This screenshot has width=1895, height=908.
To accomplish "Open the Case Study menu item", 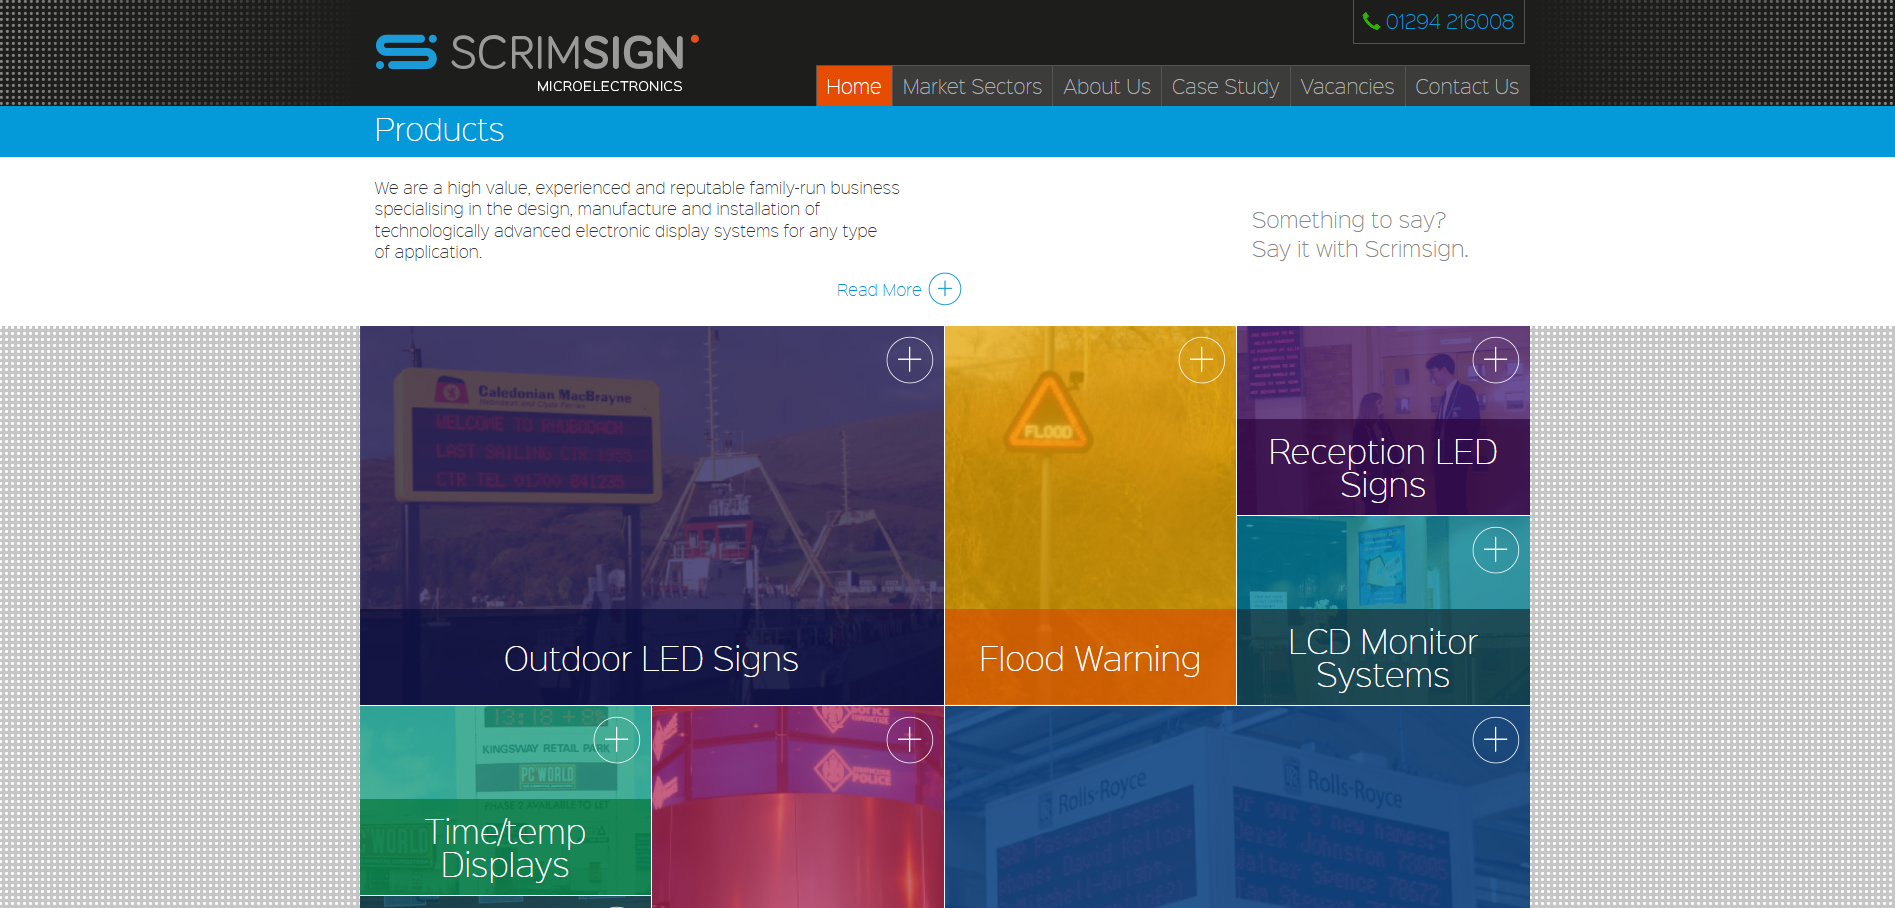I will (x=1225, y=87).
